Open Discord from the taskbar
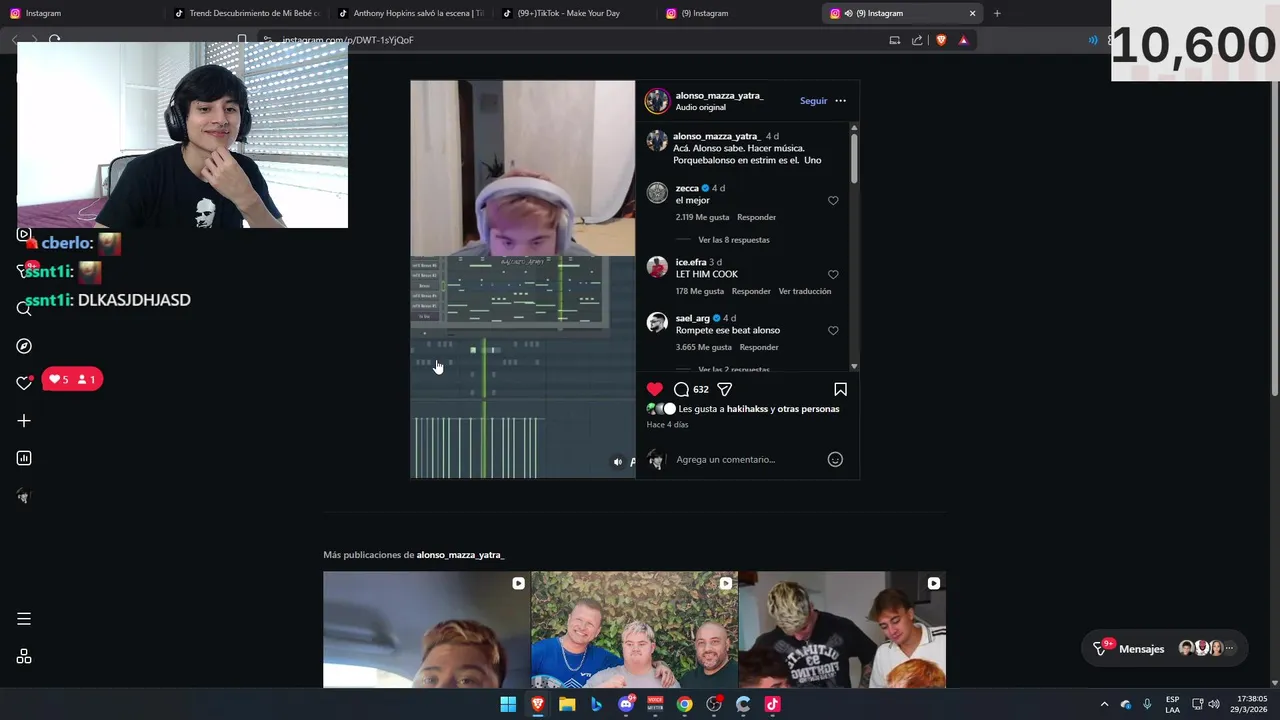The height and width of the screenshot is (720, 1280). tap(626, 704)
